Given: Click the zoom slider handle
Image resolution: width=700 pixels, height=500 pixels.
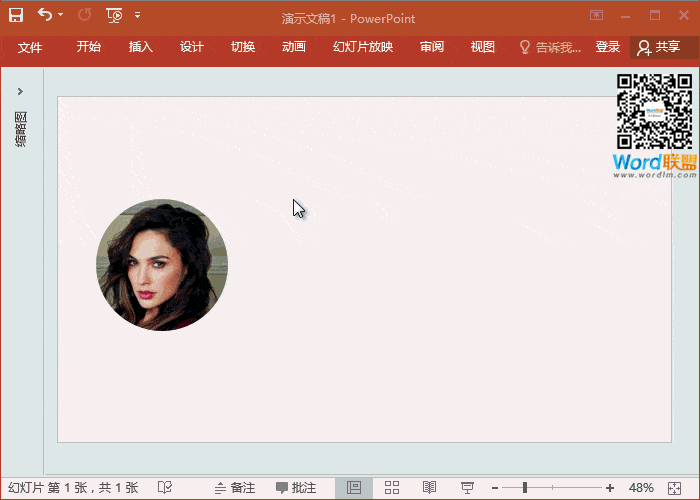Looking at the screenshot, I should [525, 488].
